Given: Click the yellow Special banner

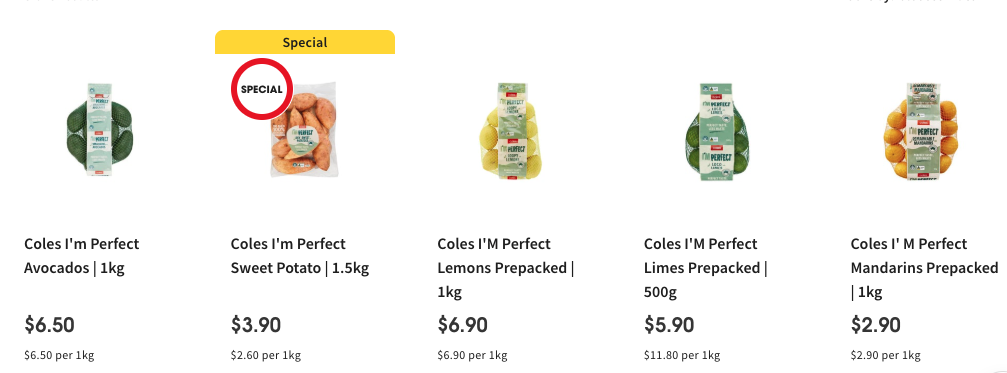Looking at the screenshot, I should coord(305,42).
